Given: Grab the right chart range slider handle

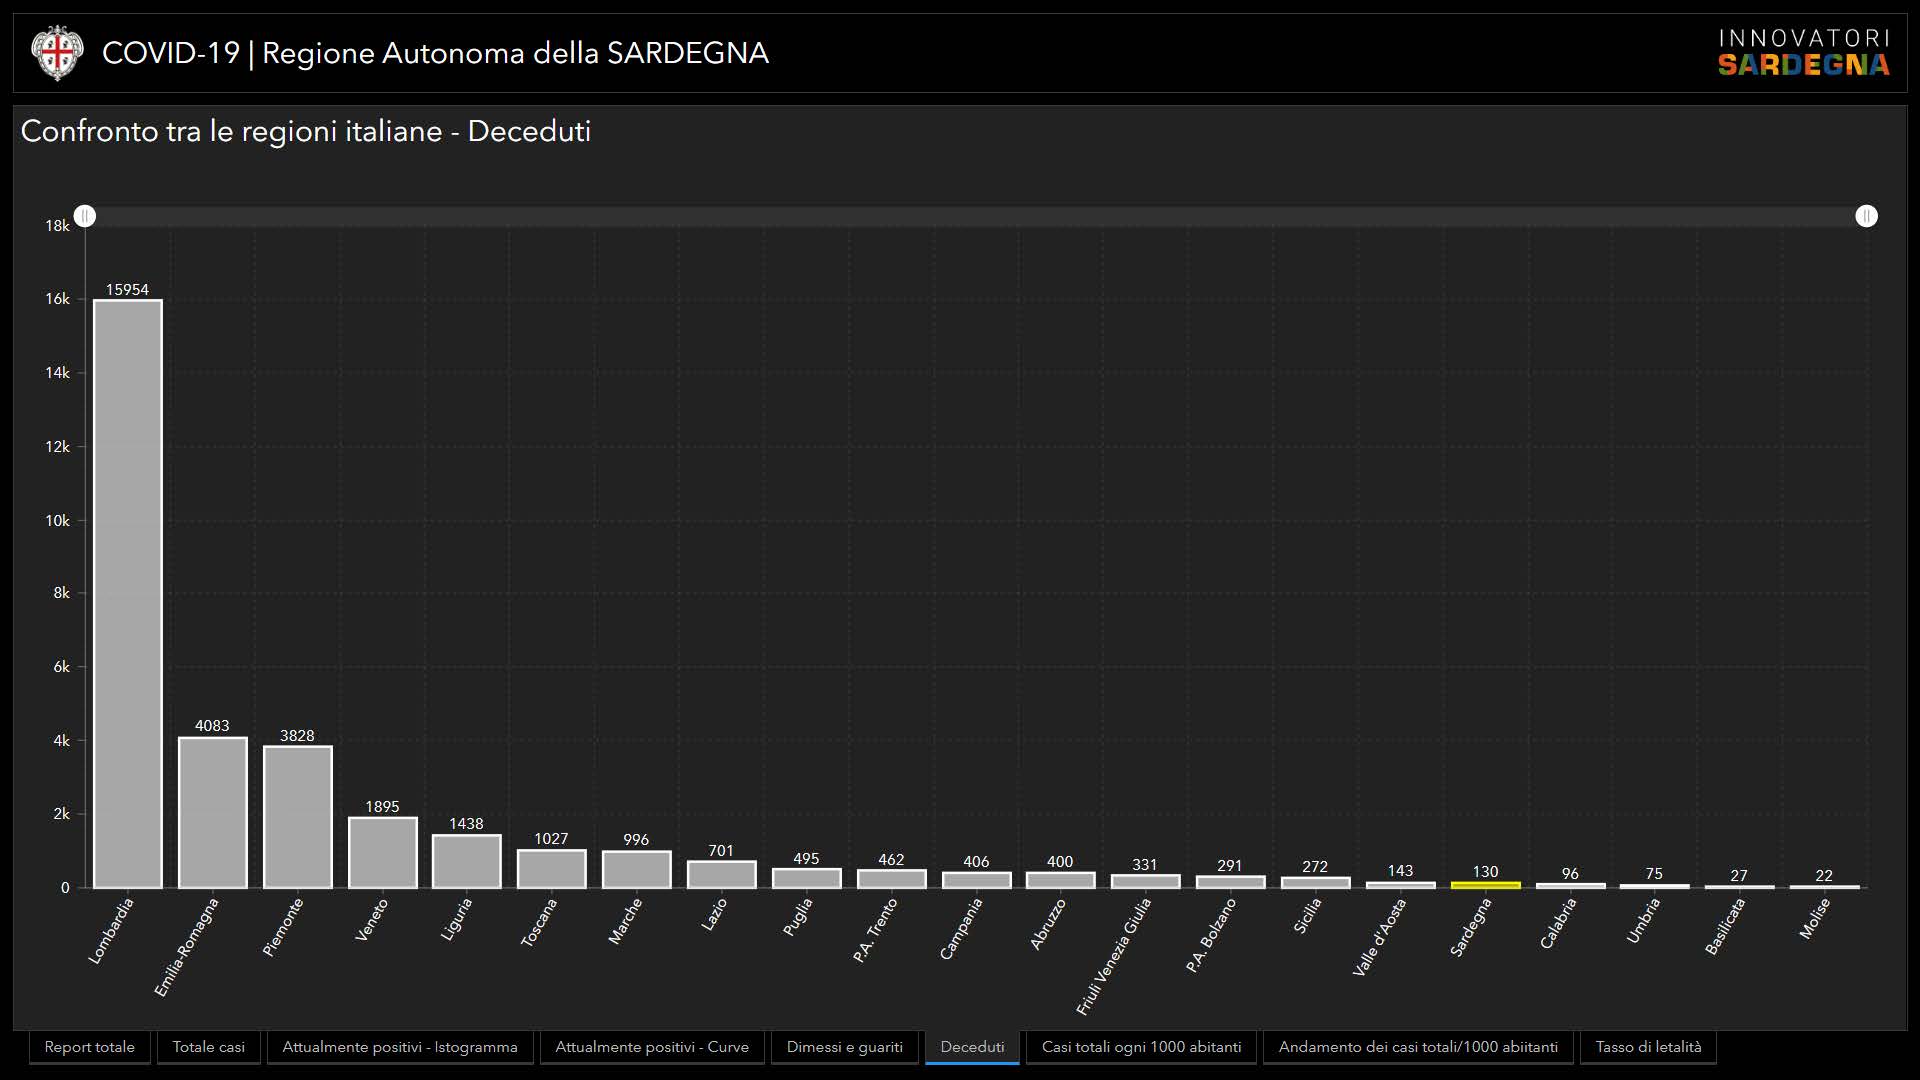Looking at the screenshot, I should pos(1866,216).
